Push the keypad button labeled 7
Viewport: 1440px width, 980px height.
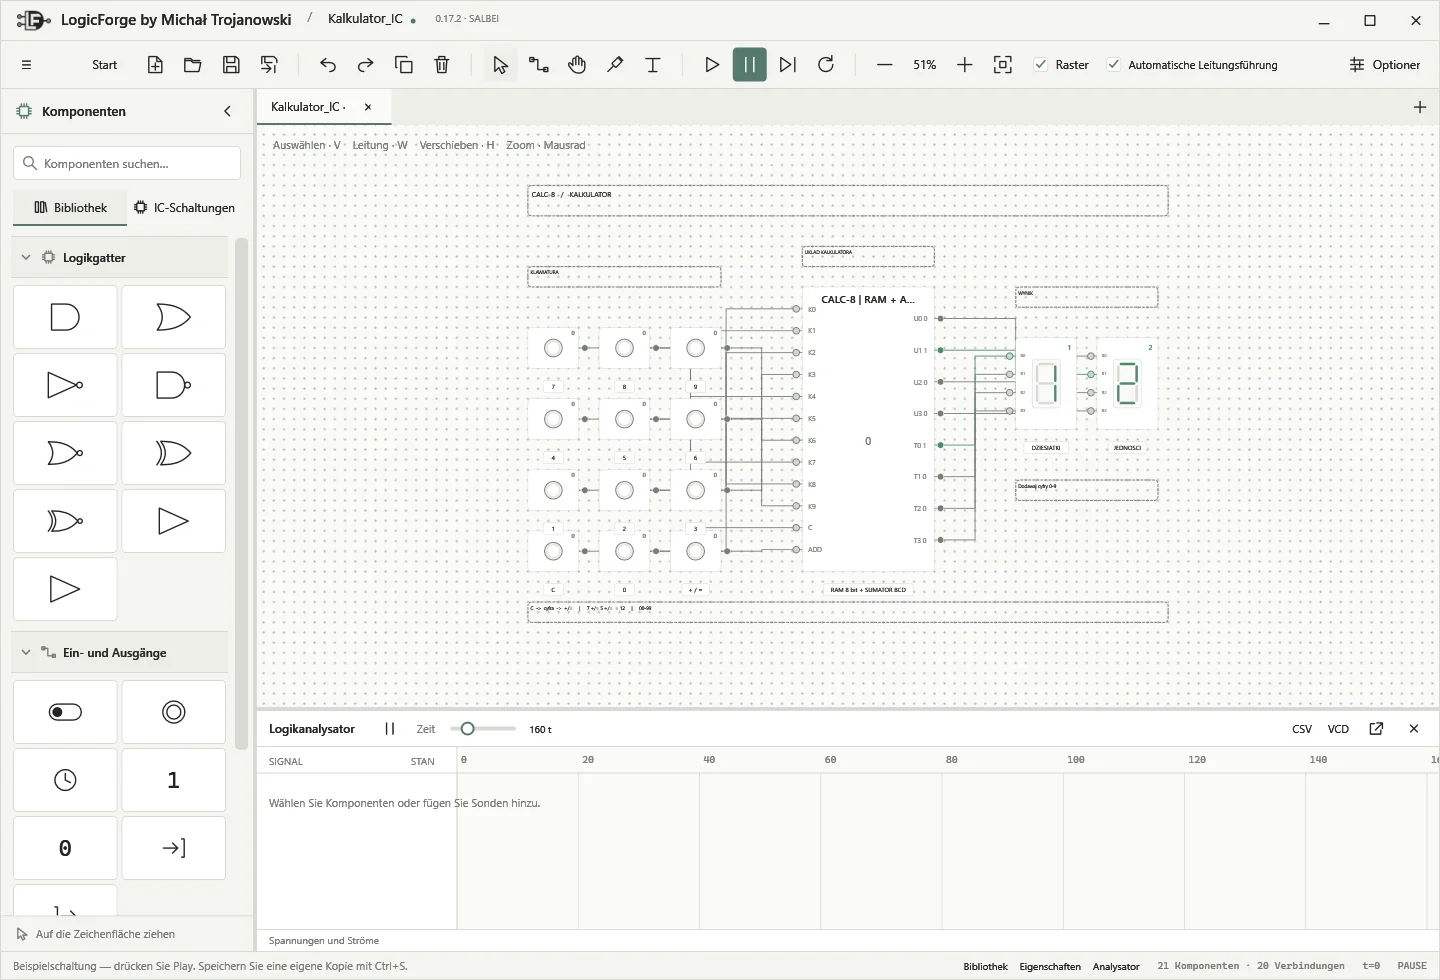click(x=553, y=348)
